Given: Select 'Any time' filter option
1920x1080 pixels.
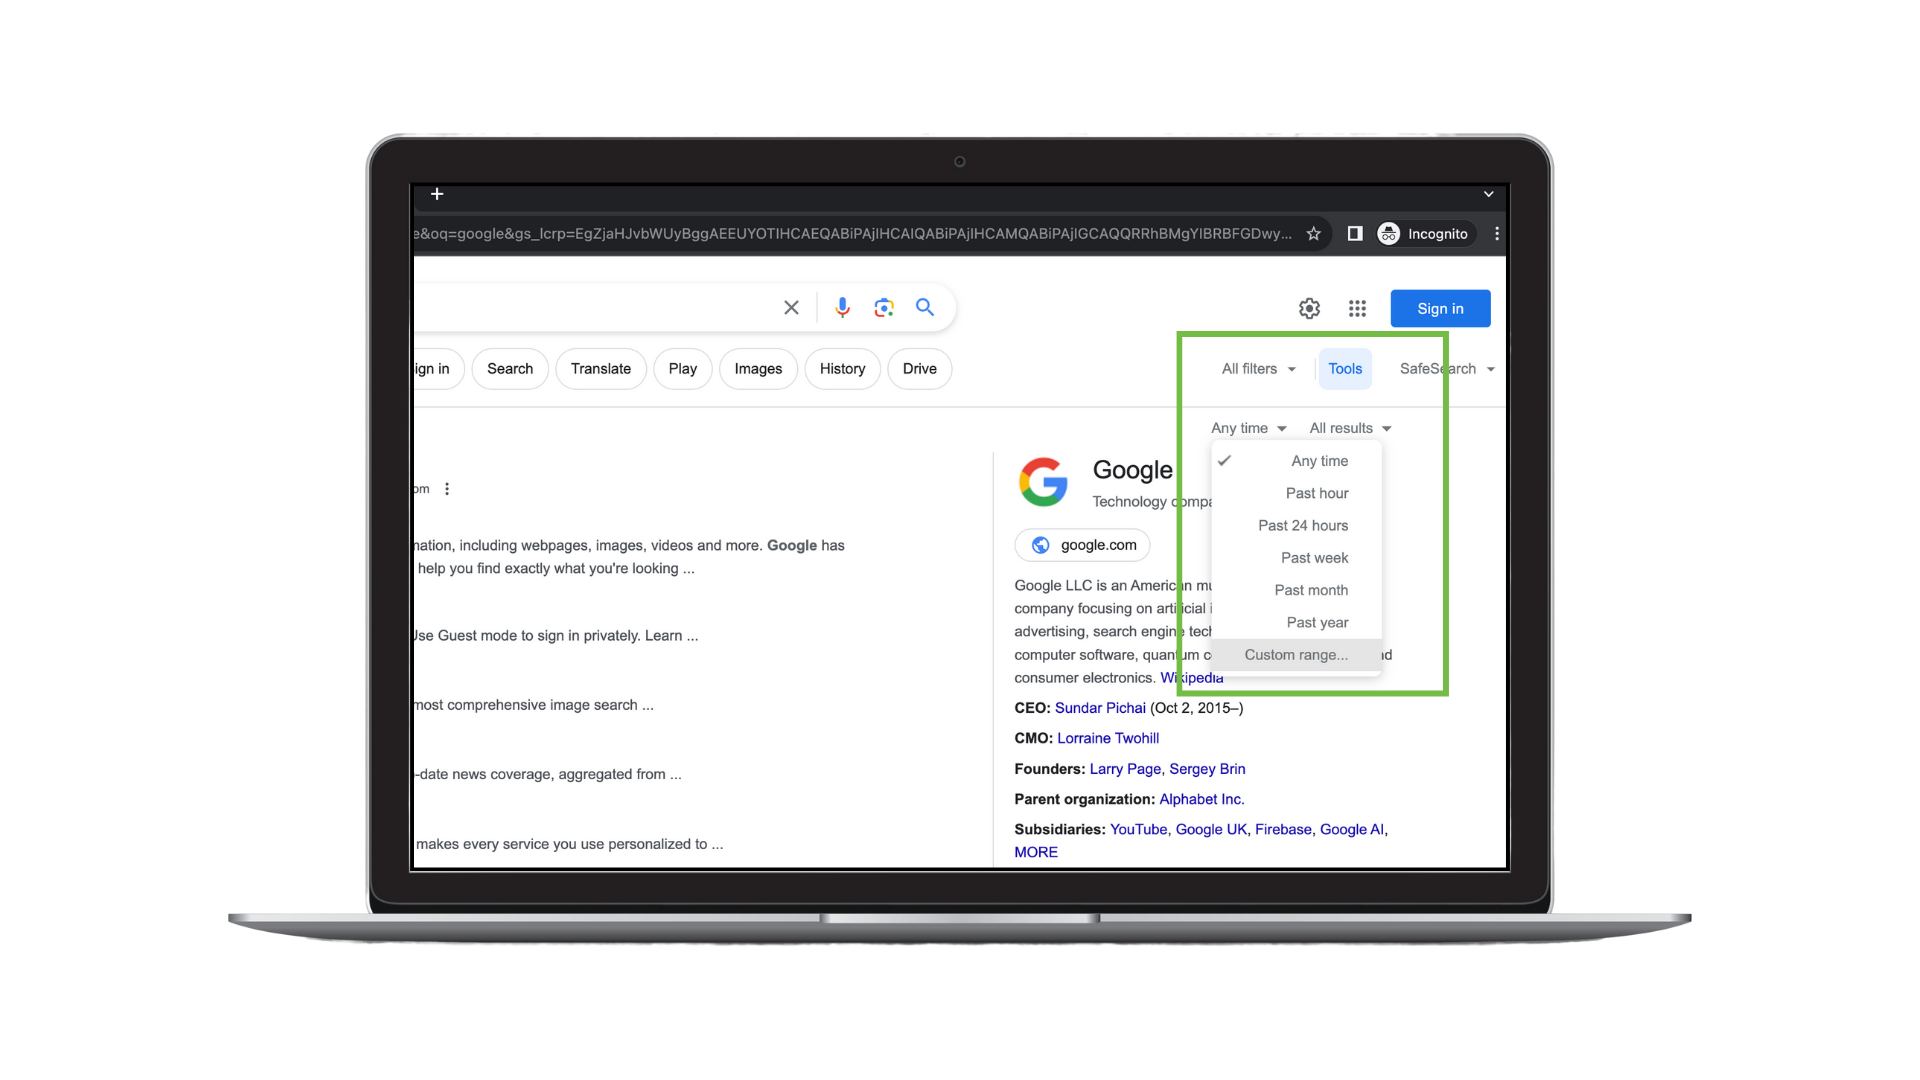Looking at the screenshot, I should [1320, 460].
